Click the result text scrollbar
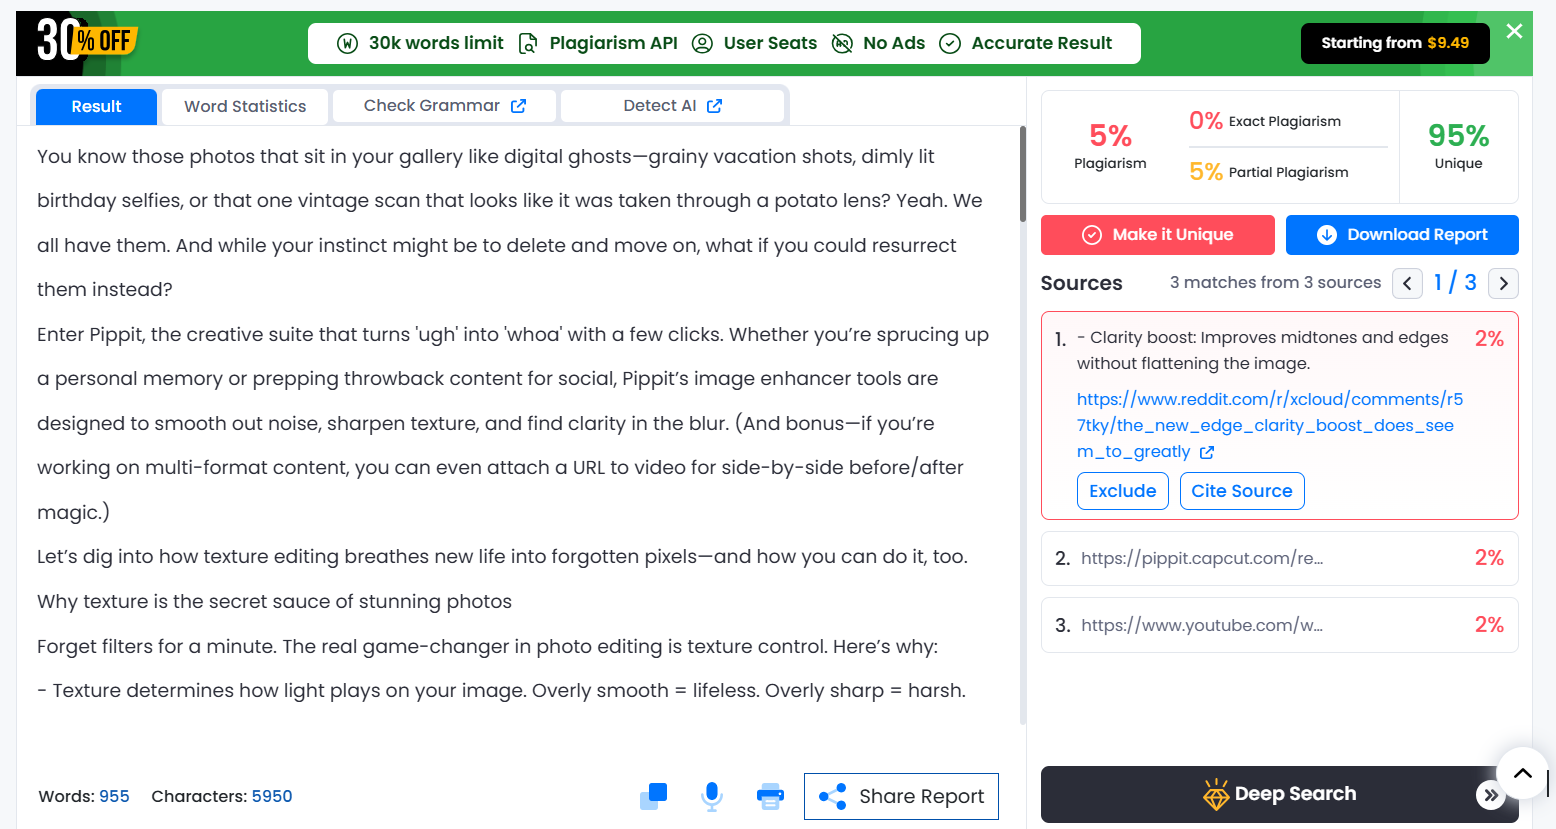The image size is (1556, 829). pos(1022,174)
